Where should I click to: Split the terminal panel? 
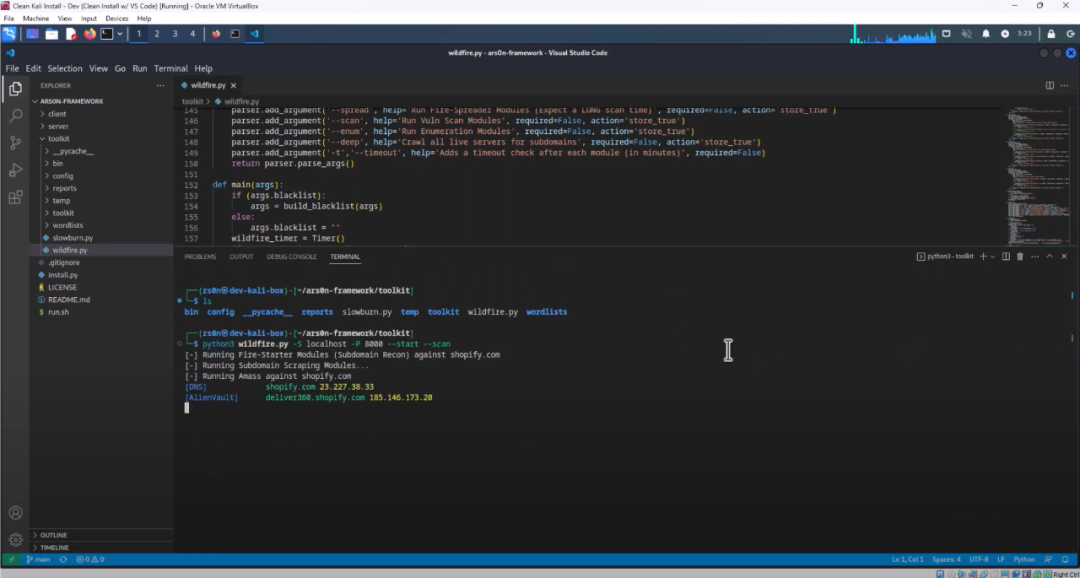pyautogui.click(x=1006, y=256)
